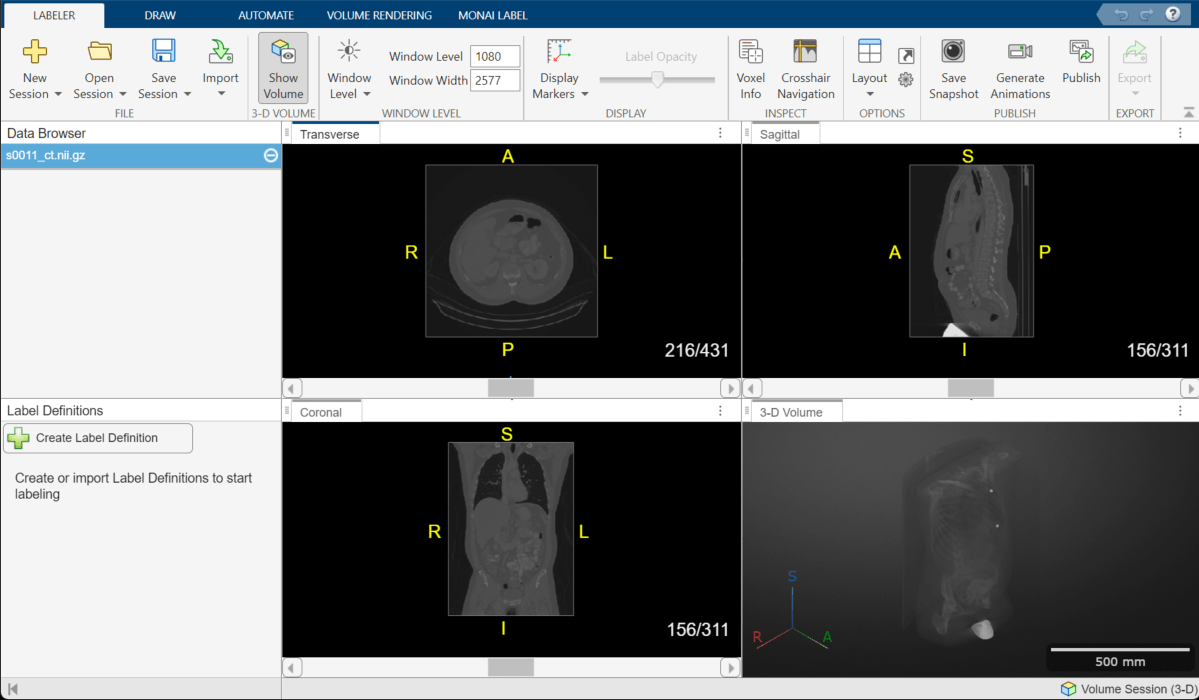Open the Voxel Info inspector
1199x700 pixels.
point(750,67)
